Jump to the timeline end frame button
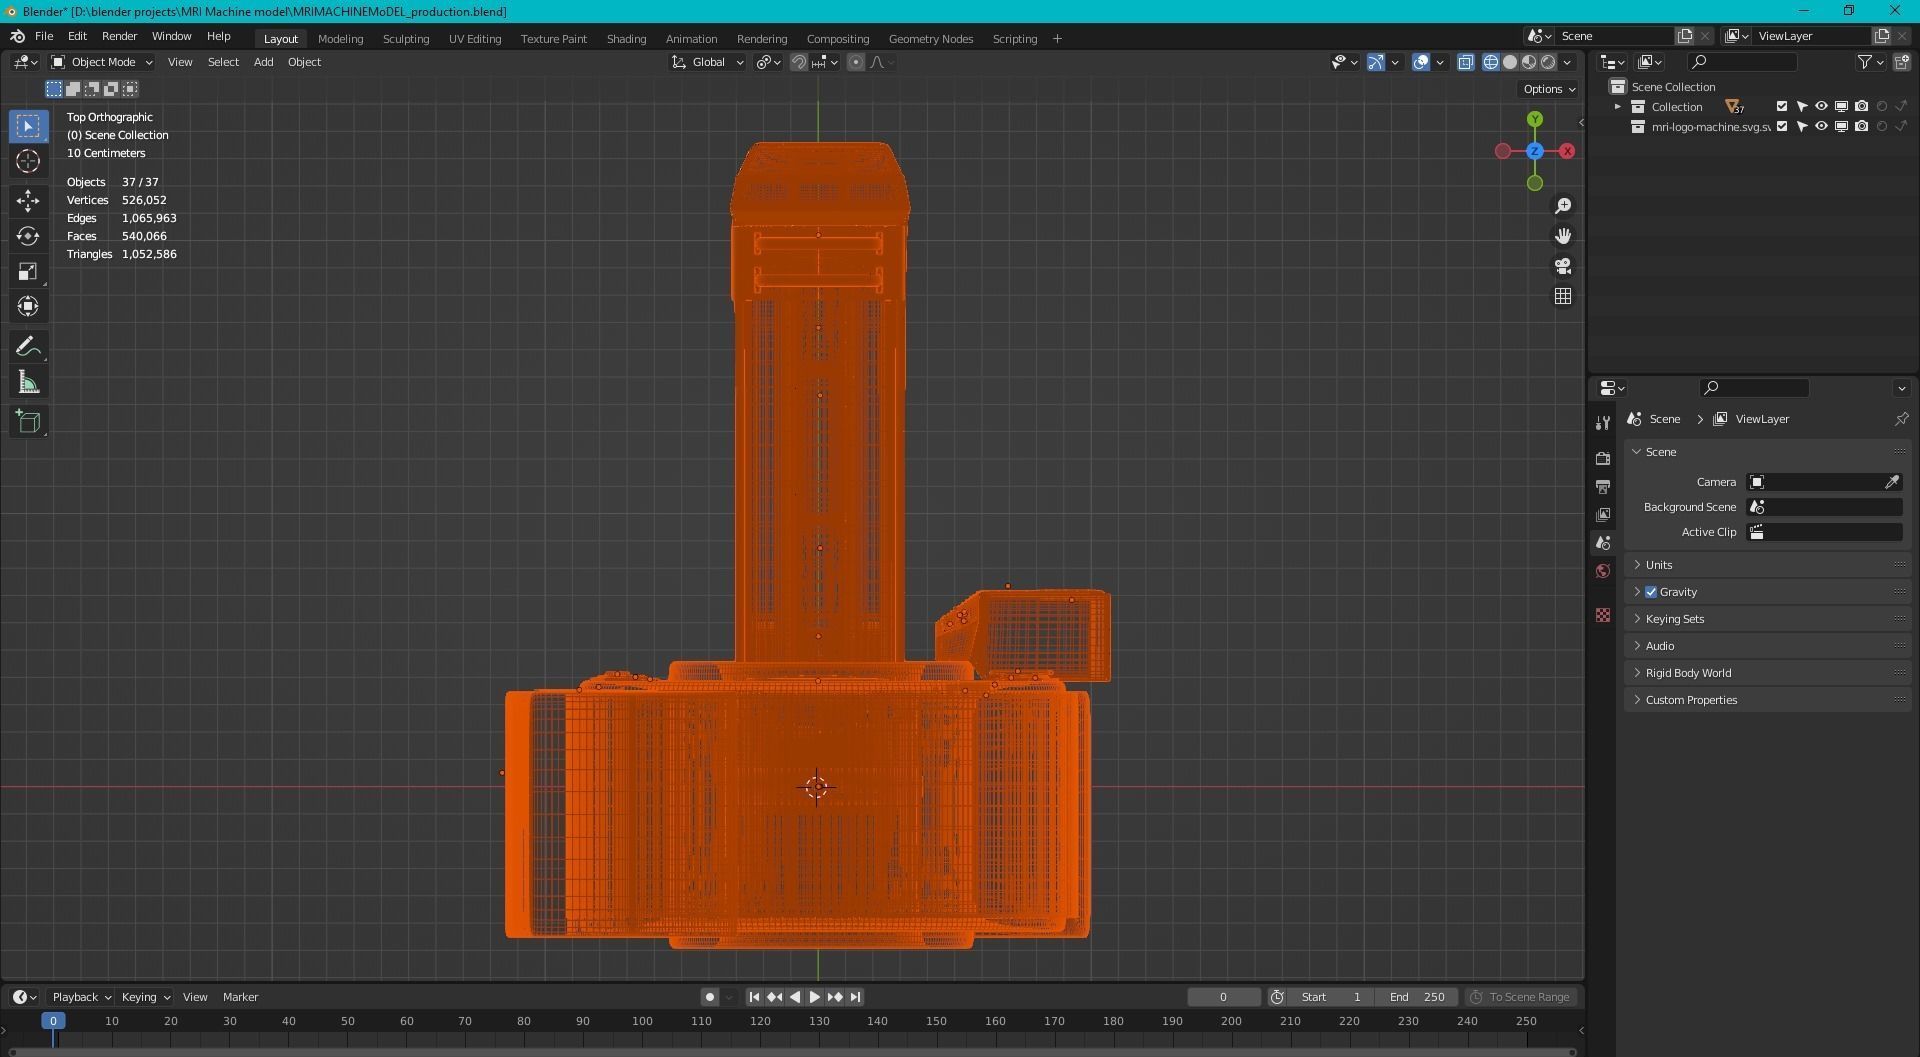 pos(855,997)
